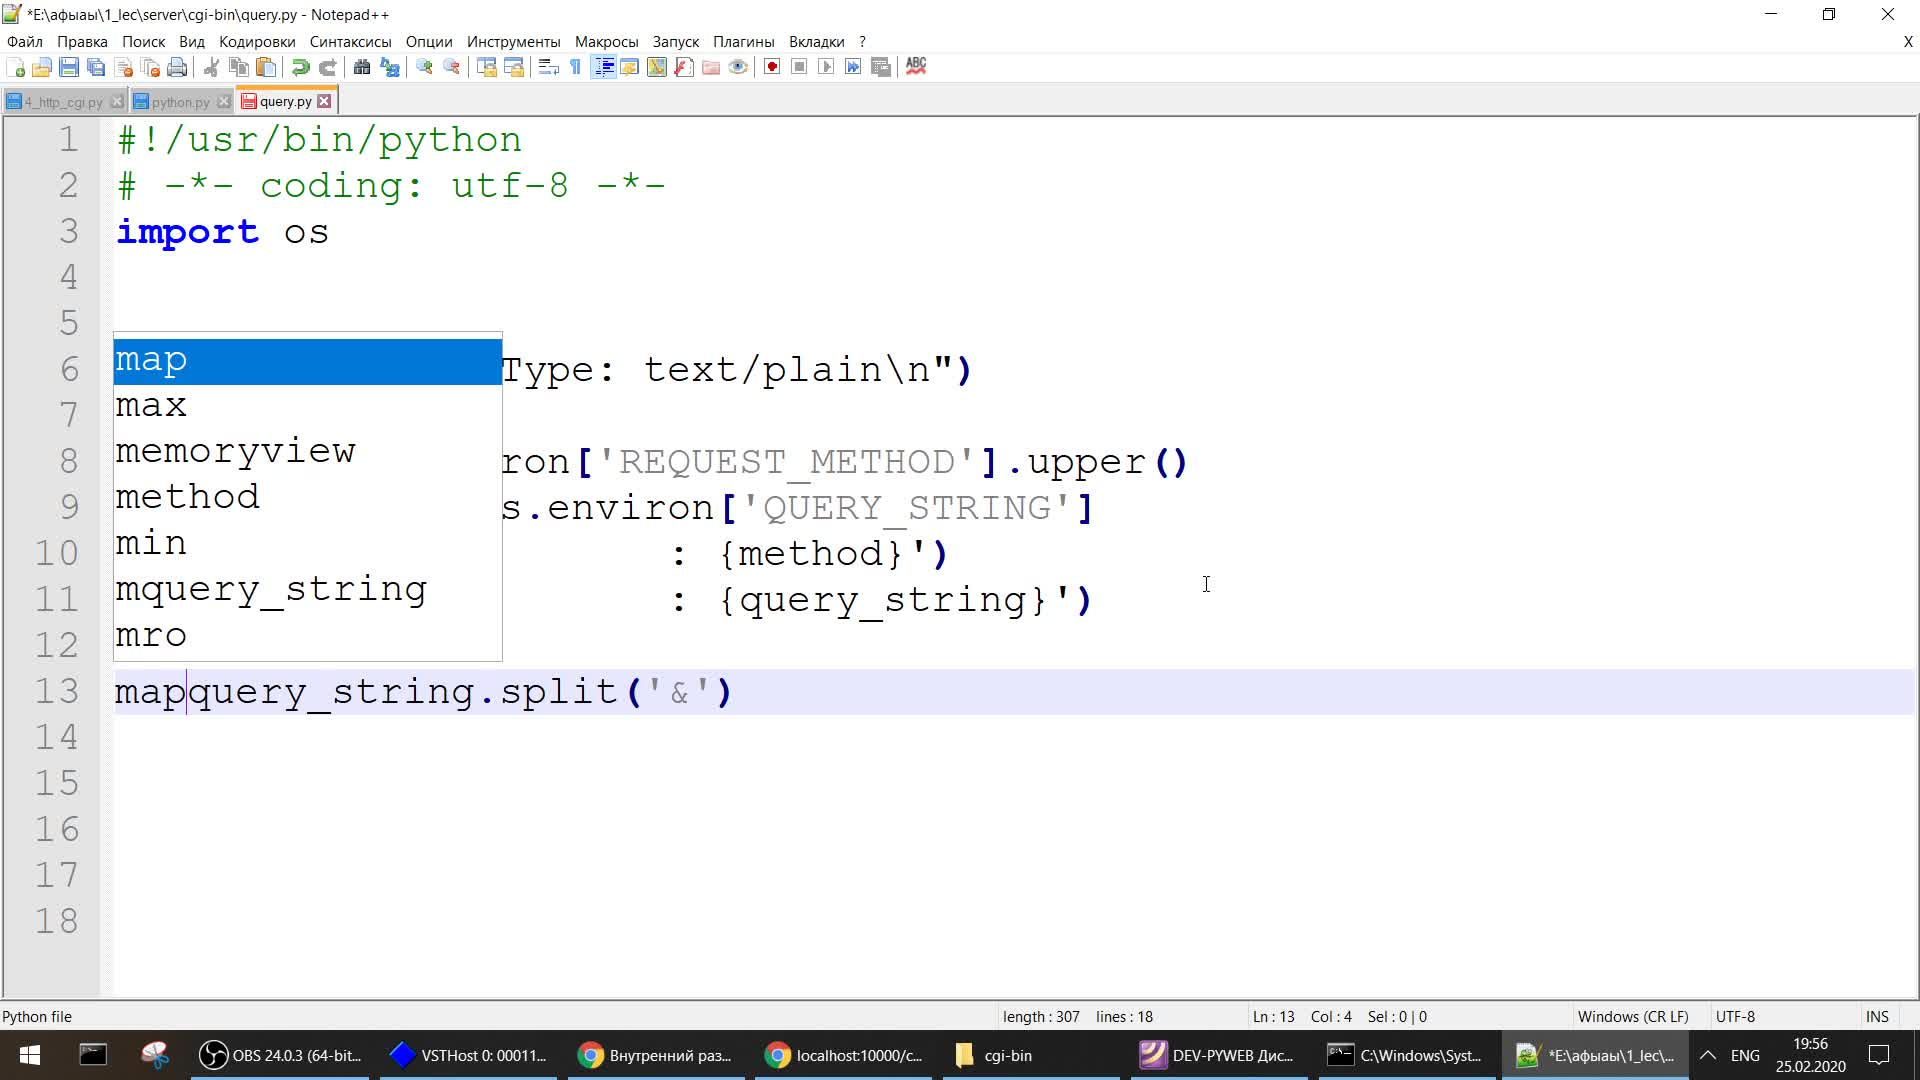Undo last edit with green arrow
The width and height of the screenshot is (1920, 1080).
tap(300, 67)
